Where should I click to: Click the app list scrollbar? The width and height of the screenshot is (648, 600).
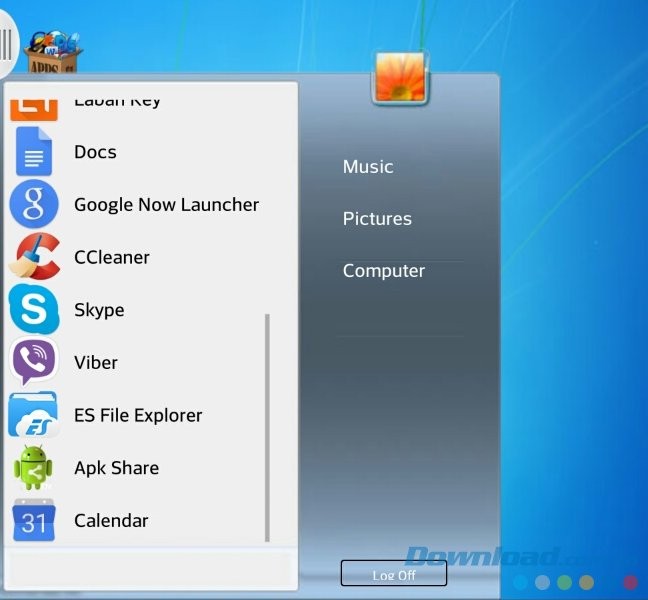click(267, 427)
